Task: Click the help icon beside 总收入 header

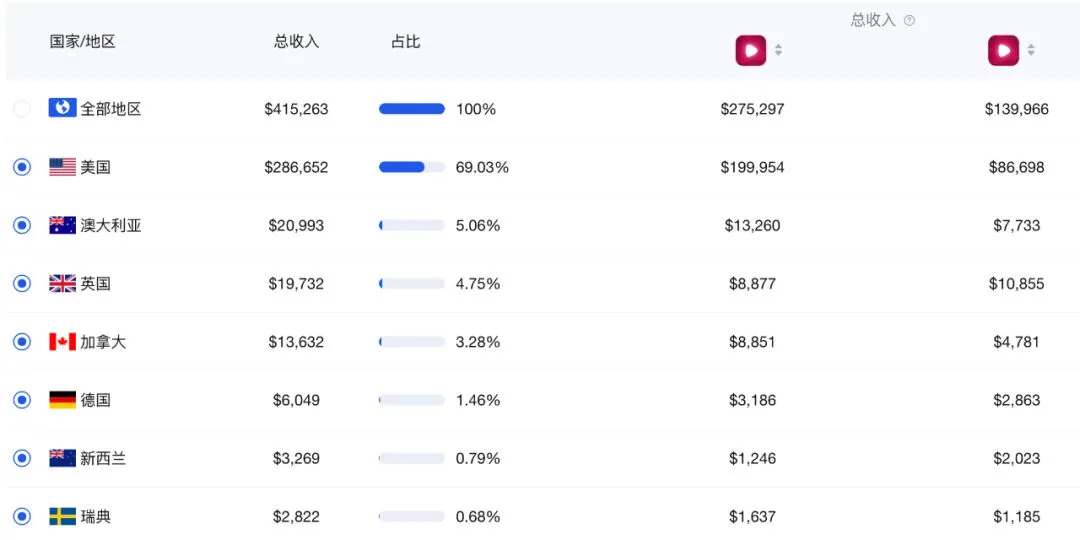Action: (x=909, y=21)
